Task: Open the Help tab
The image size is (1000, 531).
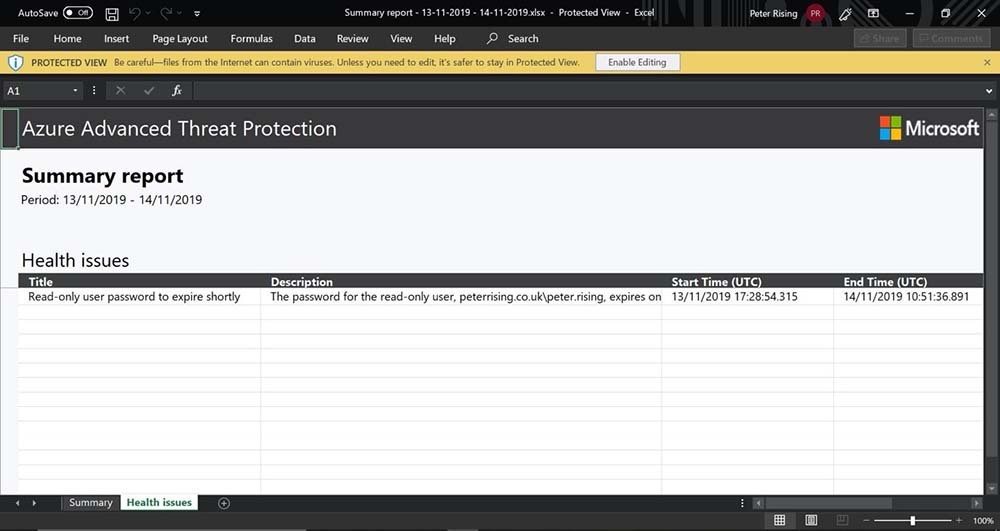Action: click(x=445, y=38)
